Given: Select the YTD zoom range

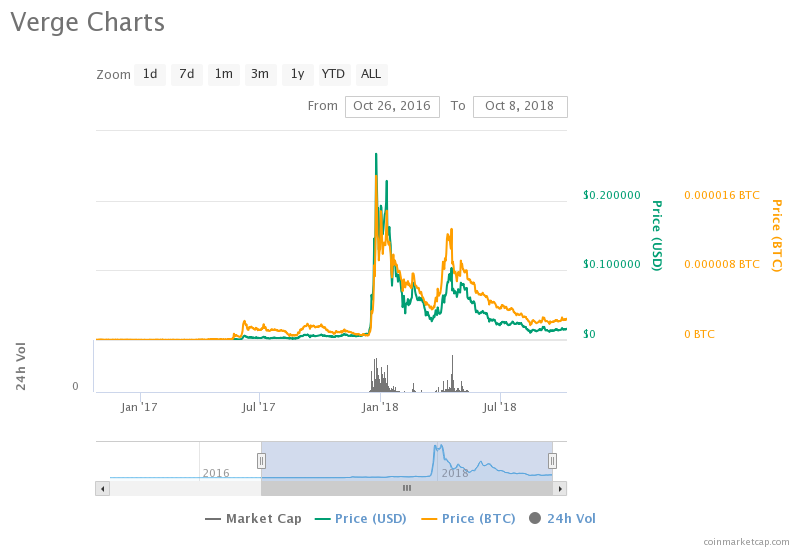Looking at the screenshot, I should [333, 74].
